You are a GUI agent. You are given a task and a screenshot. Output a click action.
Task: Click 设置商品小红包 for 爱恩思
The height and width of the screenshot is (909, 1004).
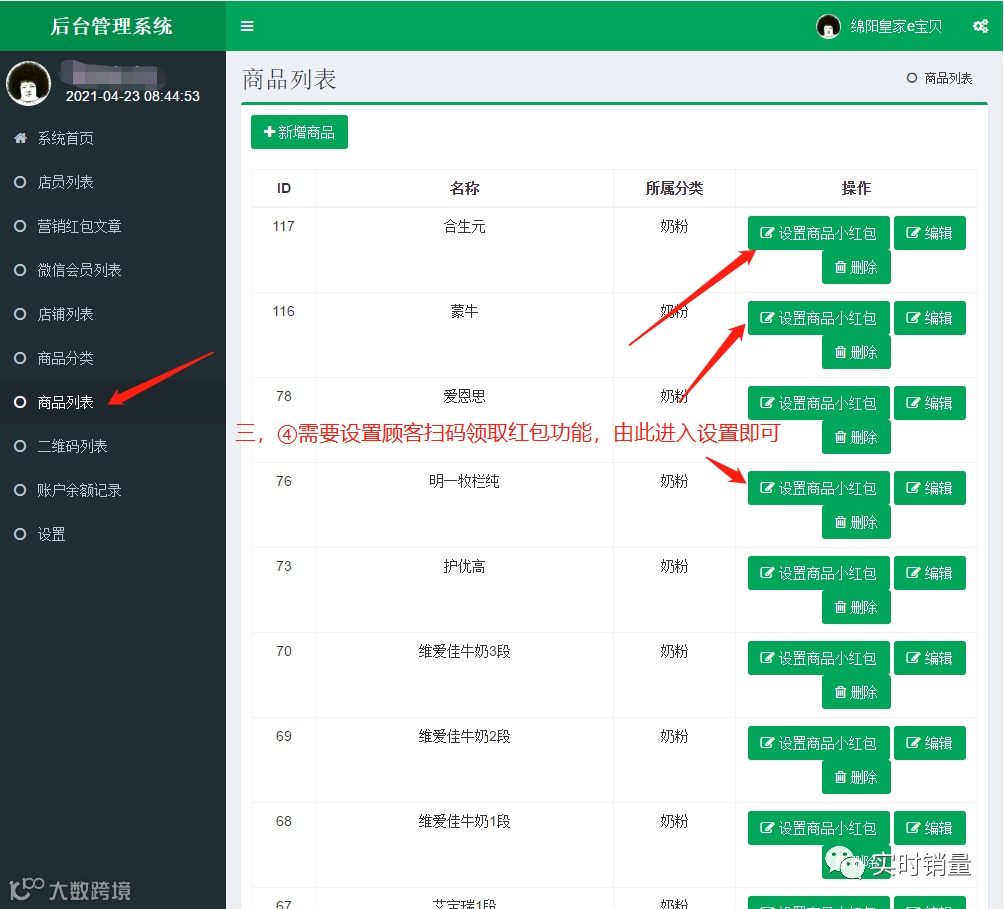[x=818, y=403]
